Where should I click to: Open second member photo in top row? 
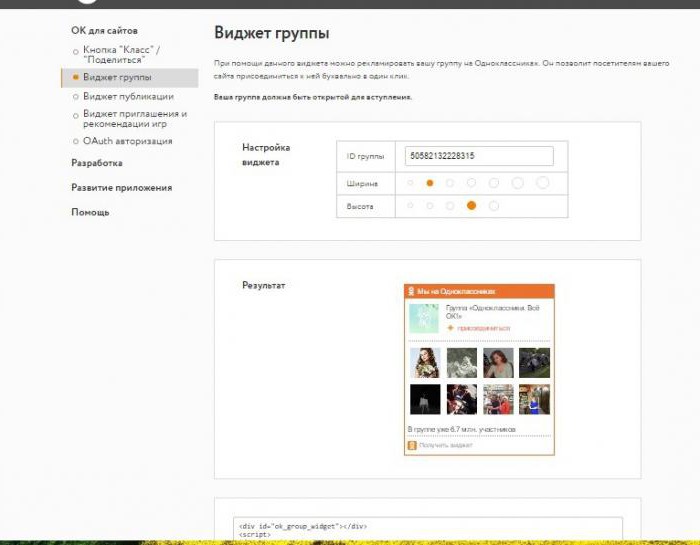pos(462,363)
